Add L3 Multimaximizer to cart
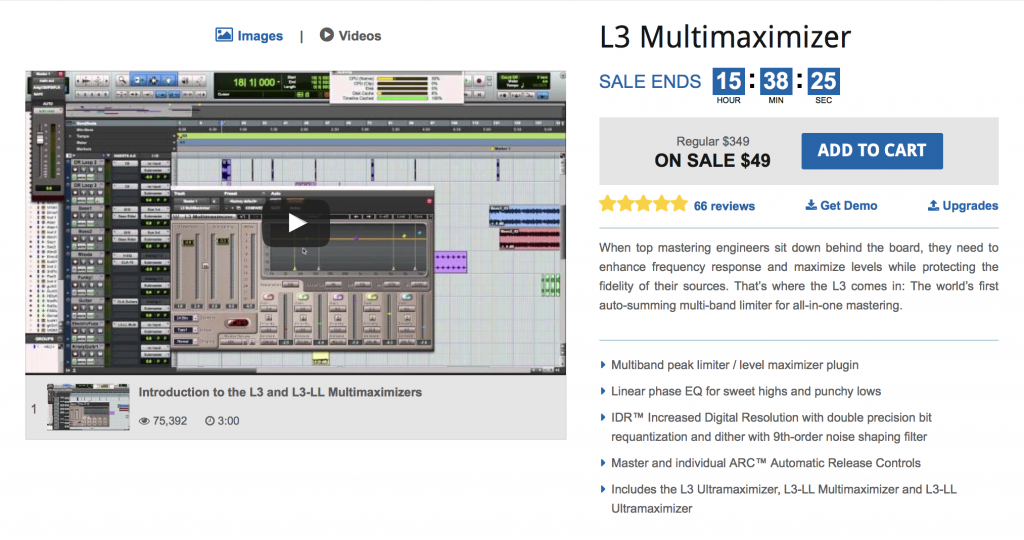Viewport: 1024px width, 540px height. coord(872,151)
